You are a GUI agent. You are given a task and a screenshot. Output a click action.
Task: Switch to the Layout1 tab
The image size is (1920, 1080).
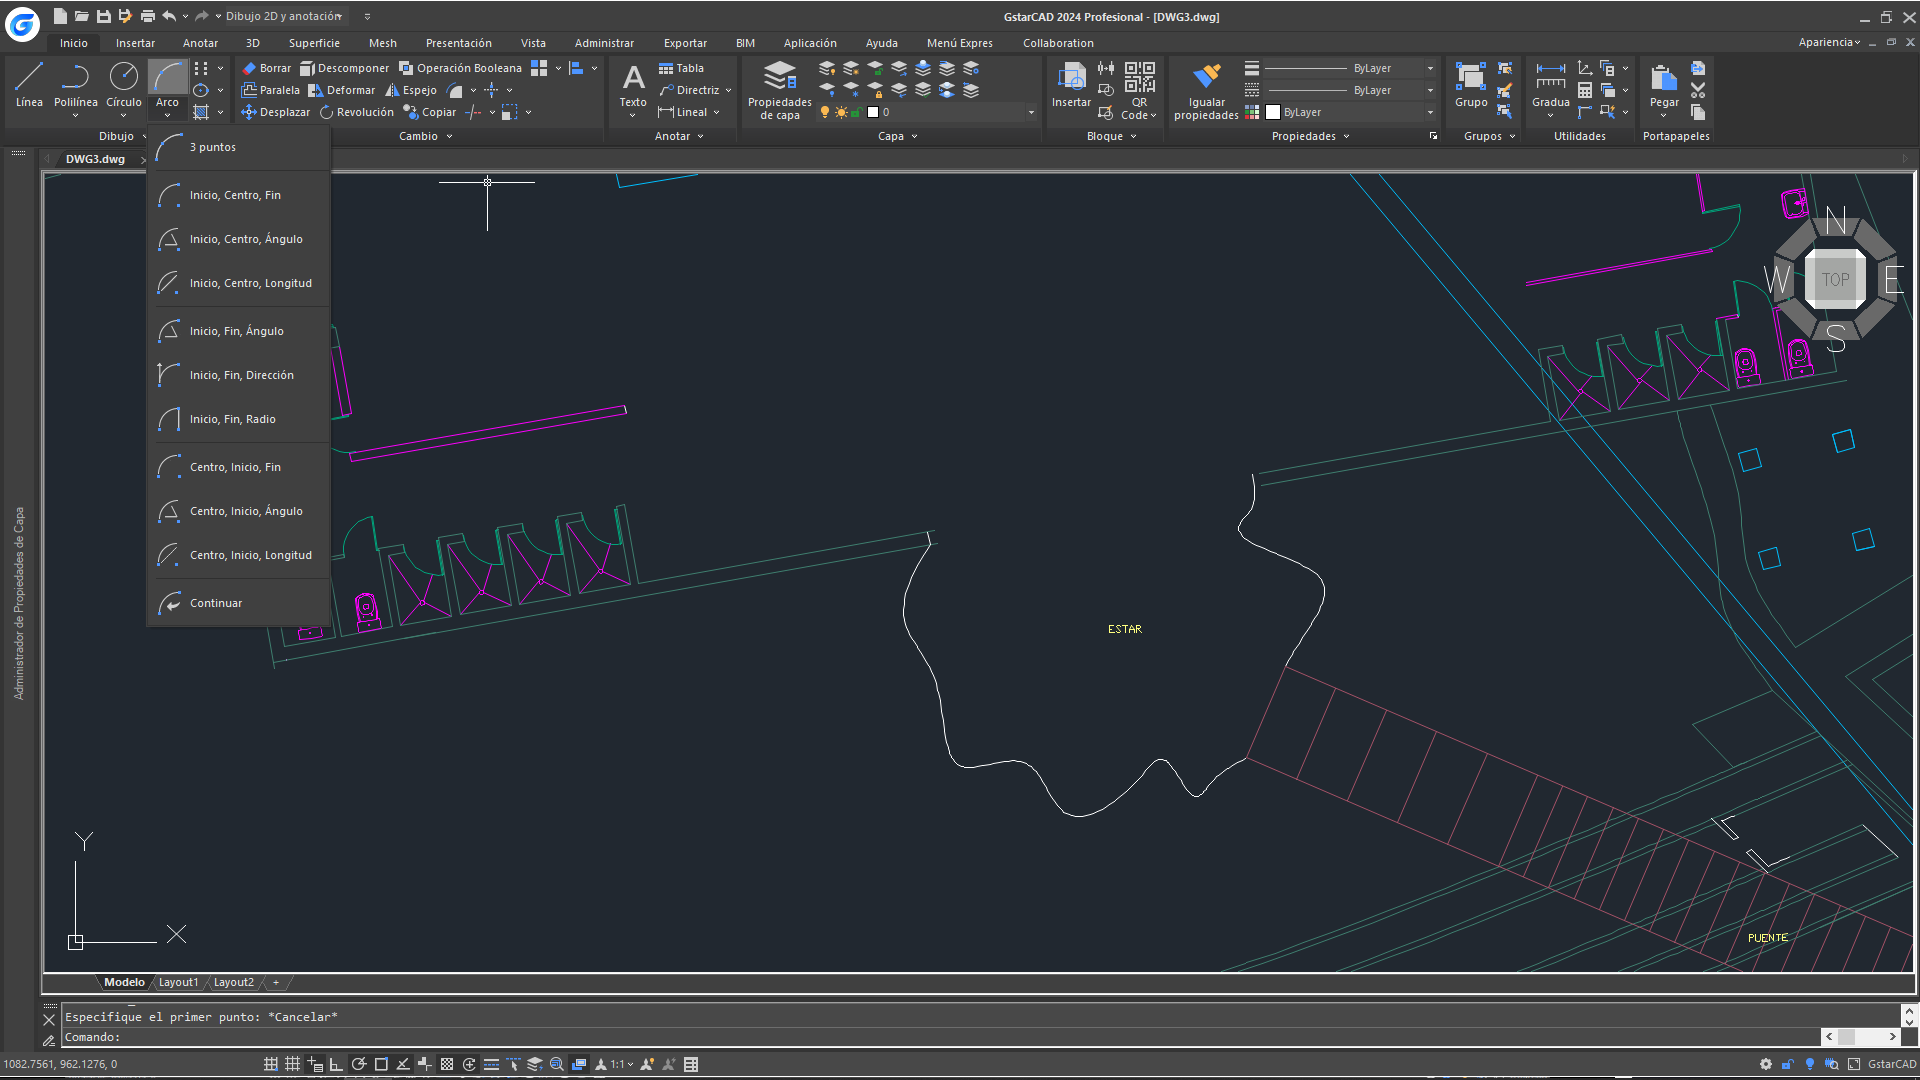[x=178, y=982]
